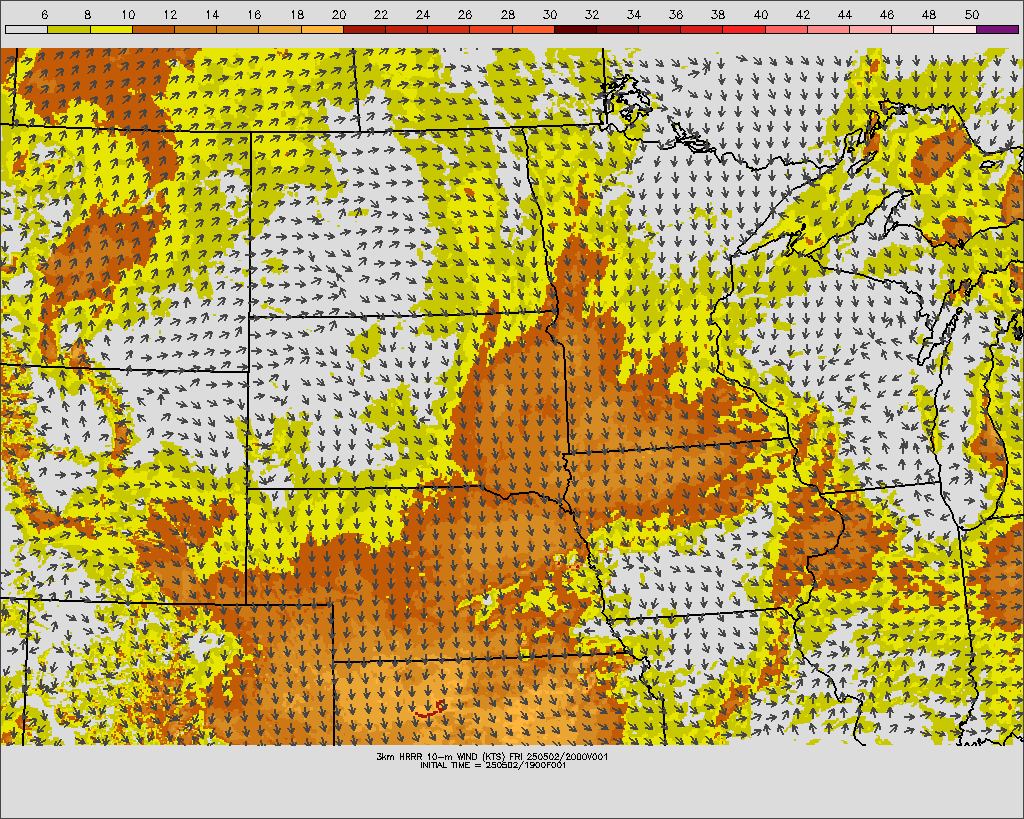This screenshot has height=819, width=1024.
Task: Pick the scale value '38'
Action: coord(718,14)
